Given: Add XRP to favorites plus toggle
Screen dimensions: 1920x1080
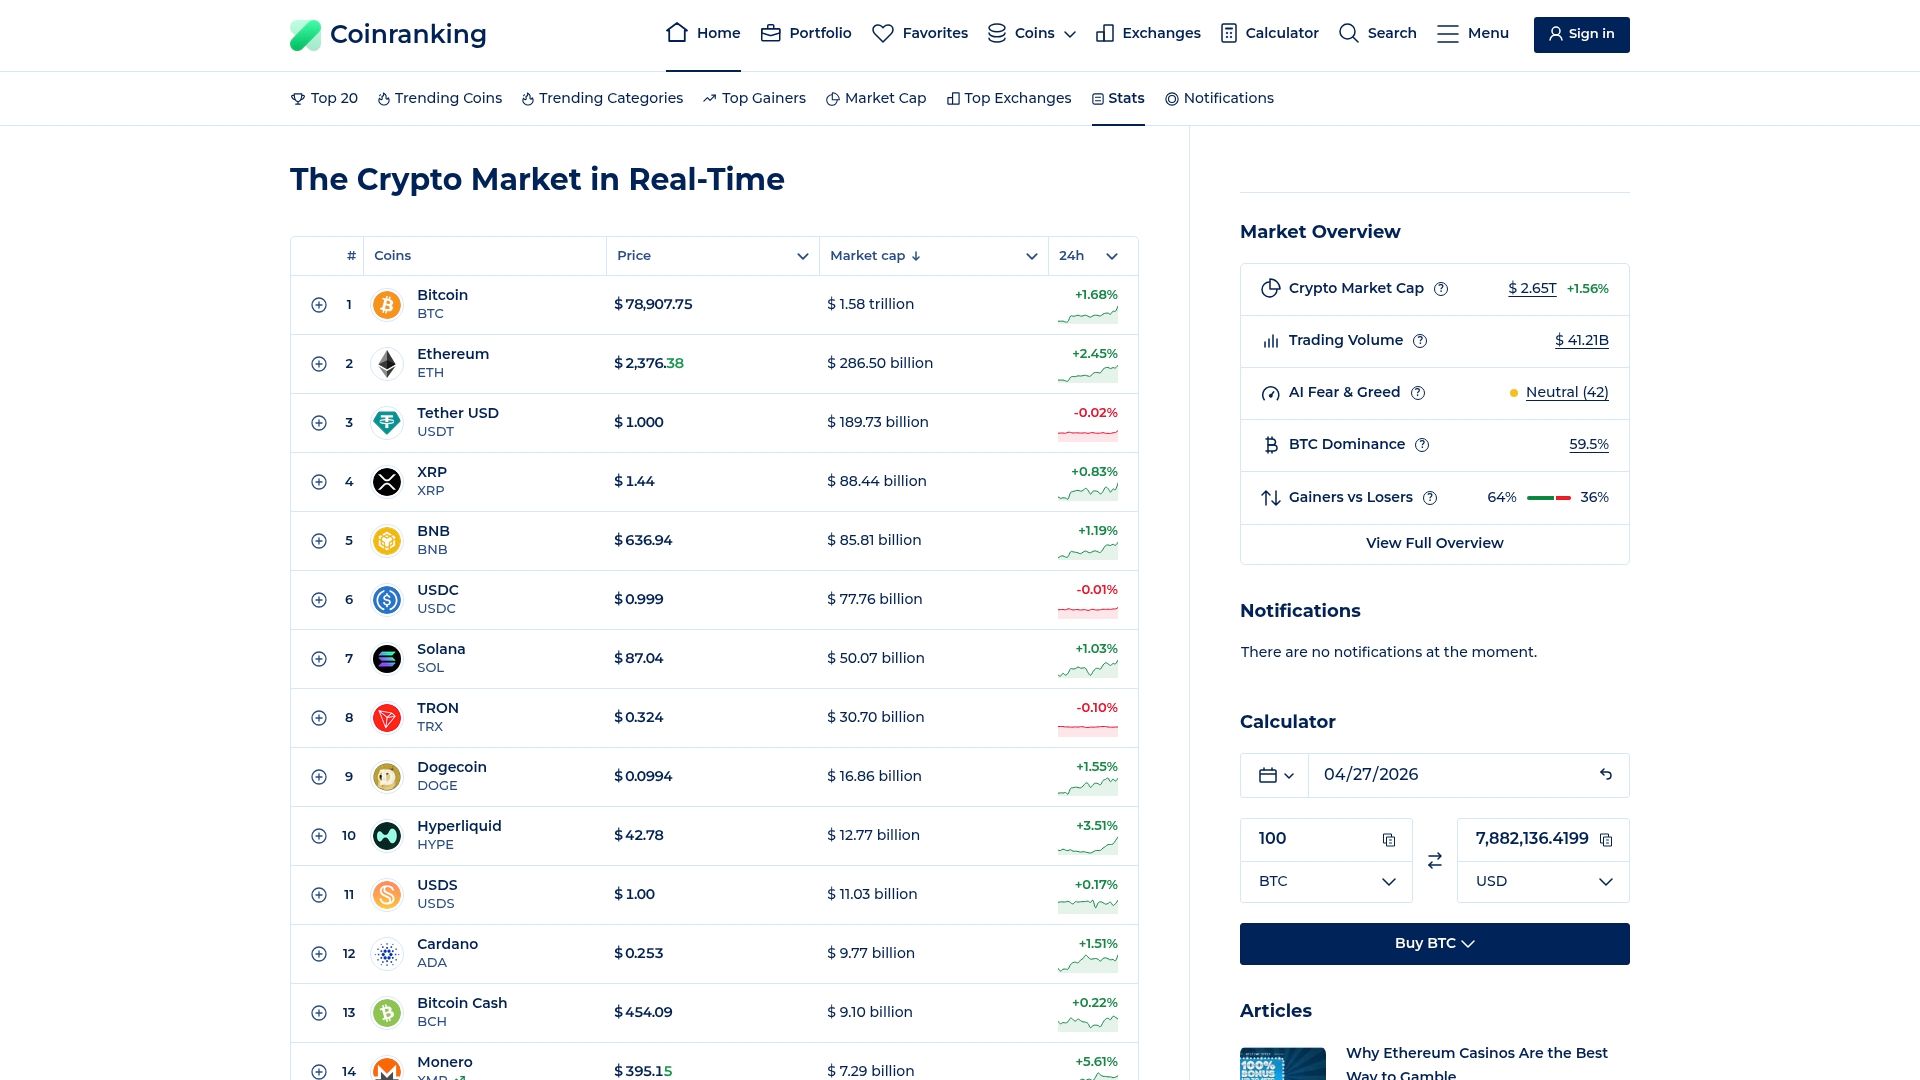Looking at the screenshot, I should click(x=319, y=482).
